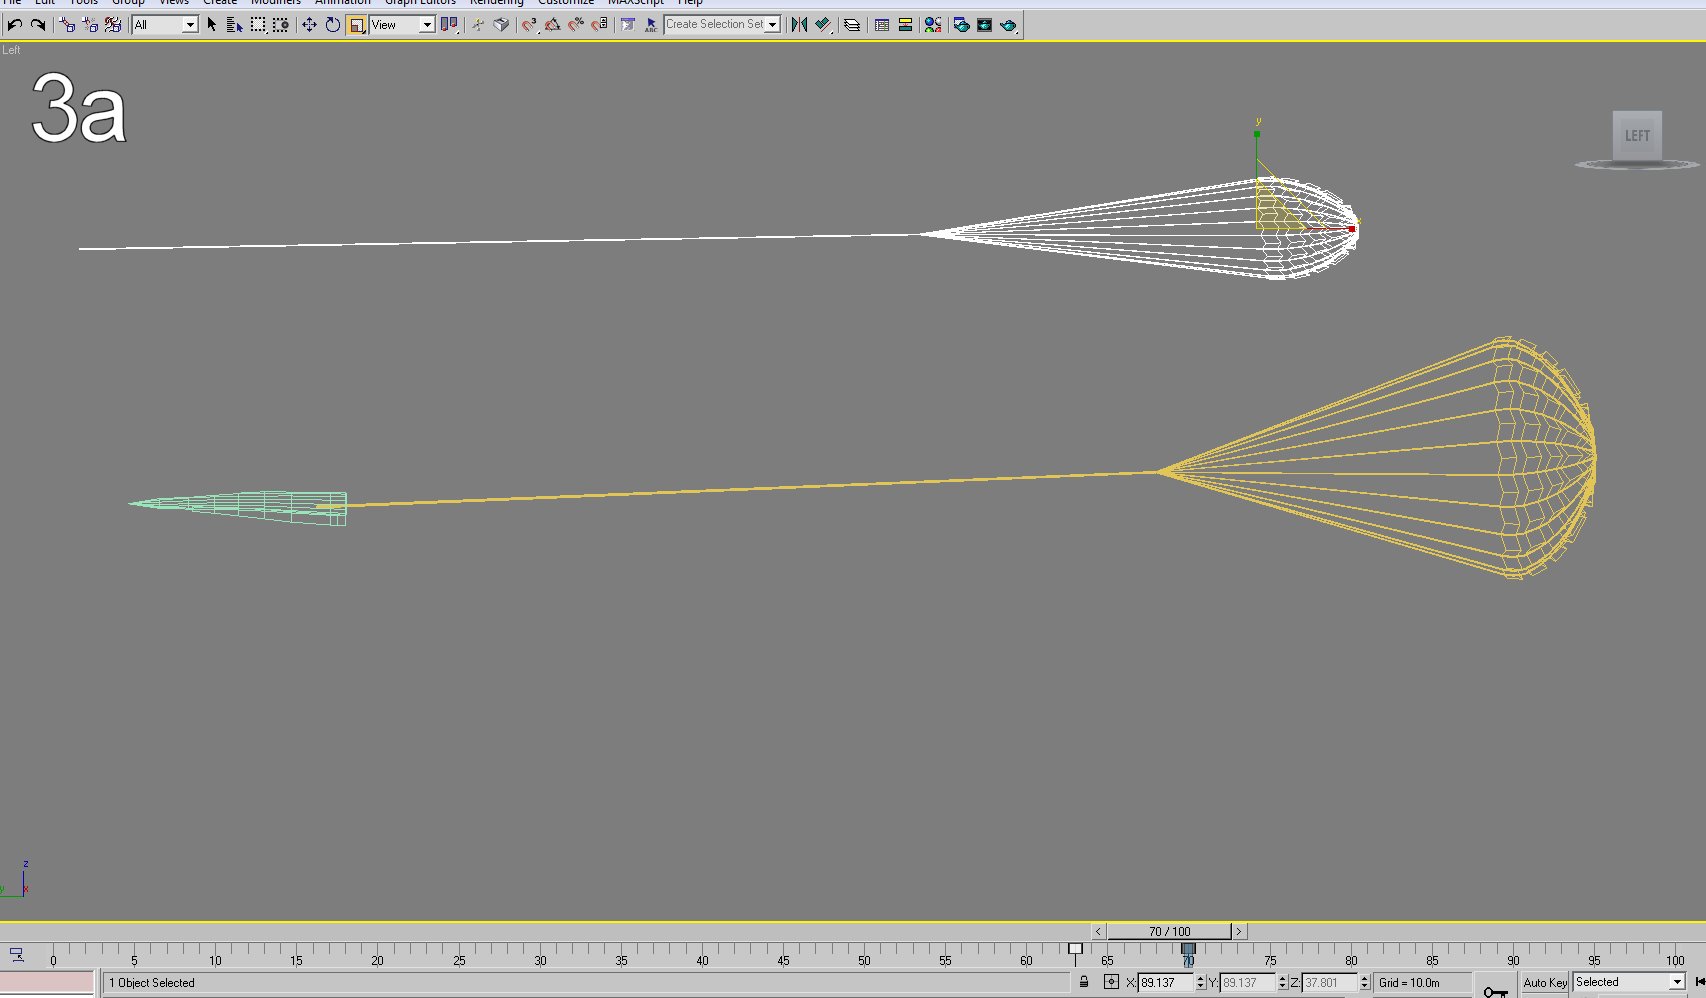Step time slider back with left arrow
Image resolution: width=1706 pixels, height=998 pixels.
point(1098,931)
